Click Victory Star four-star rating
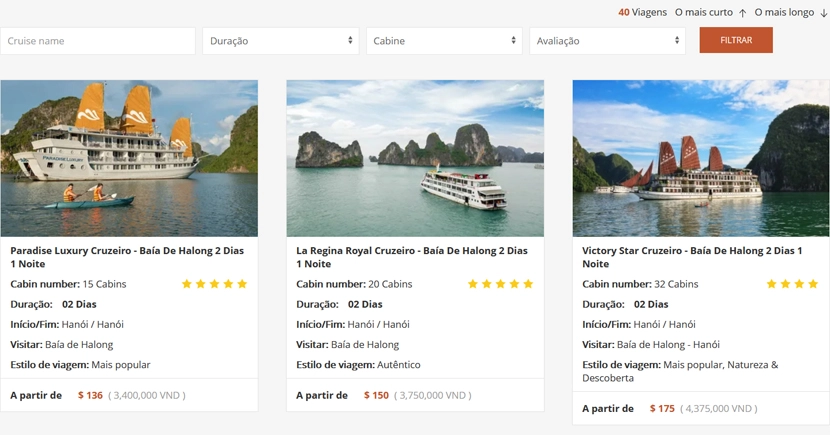 [x=792, y=284]
